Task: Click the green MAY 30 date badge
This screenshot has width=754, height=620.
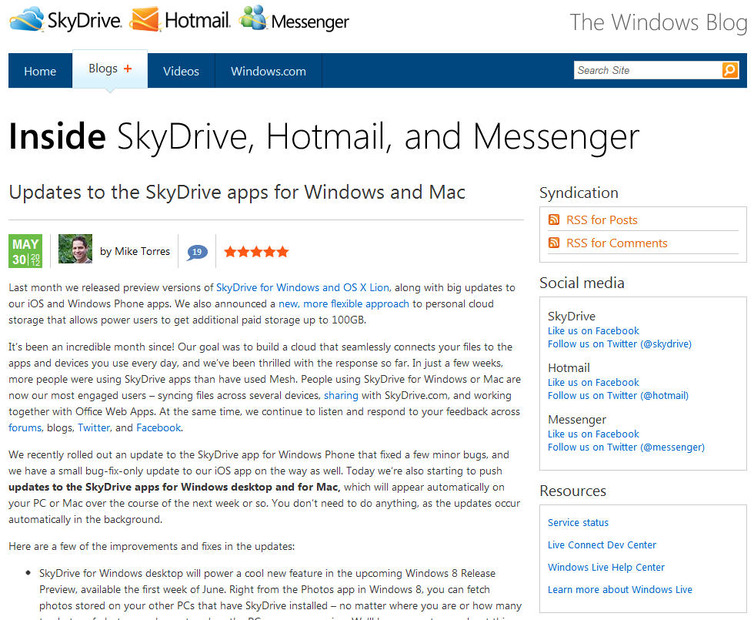Action: click(25, 251)
